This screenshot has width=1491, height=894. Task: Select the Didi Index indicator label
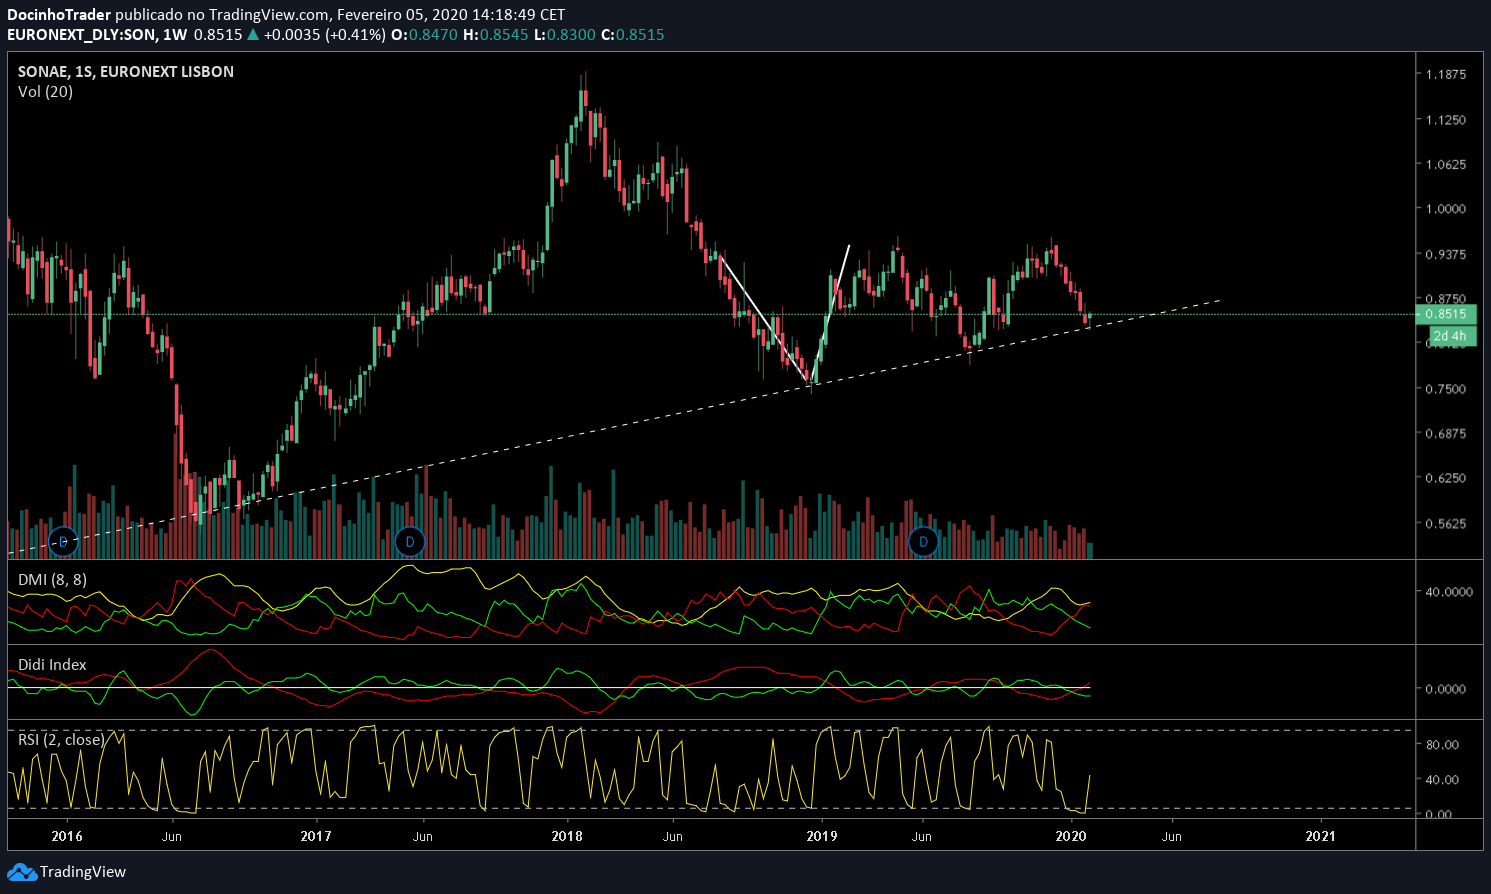pyautogui.click(x=52, y=665)
